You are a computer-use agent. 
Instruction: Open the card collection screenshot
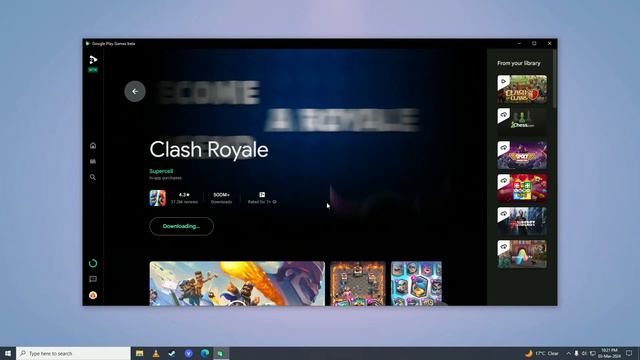click(416, 283)
